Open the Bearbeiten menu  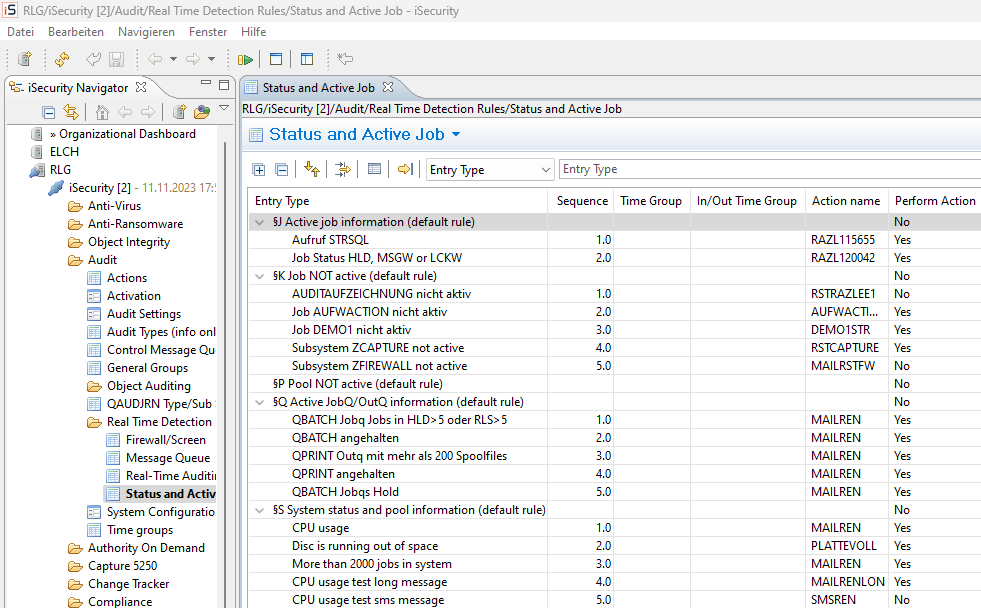click(x=76, y=32)
